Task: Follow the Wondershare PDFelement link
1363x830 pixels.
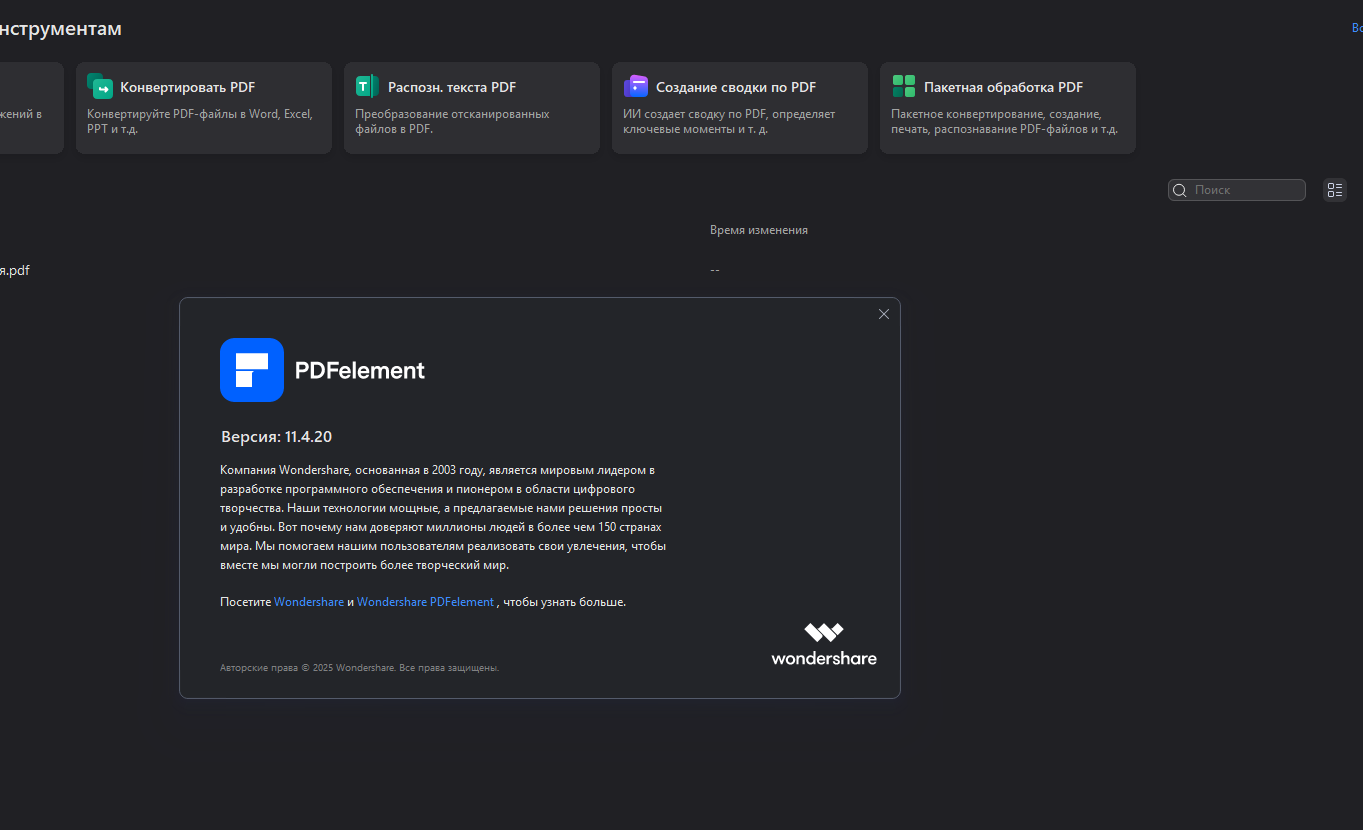Action: coord(425,602)
